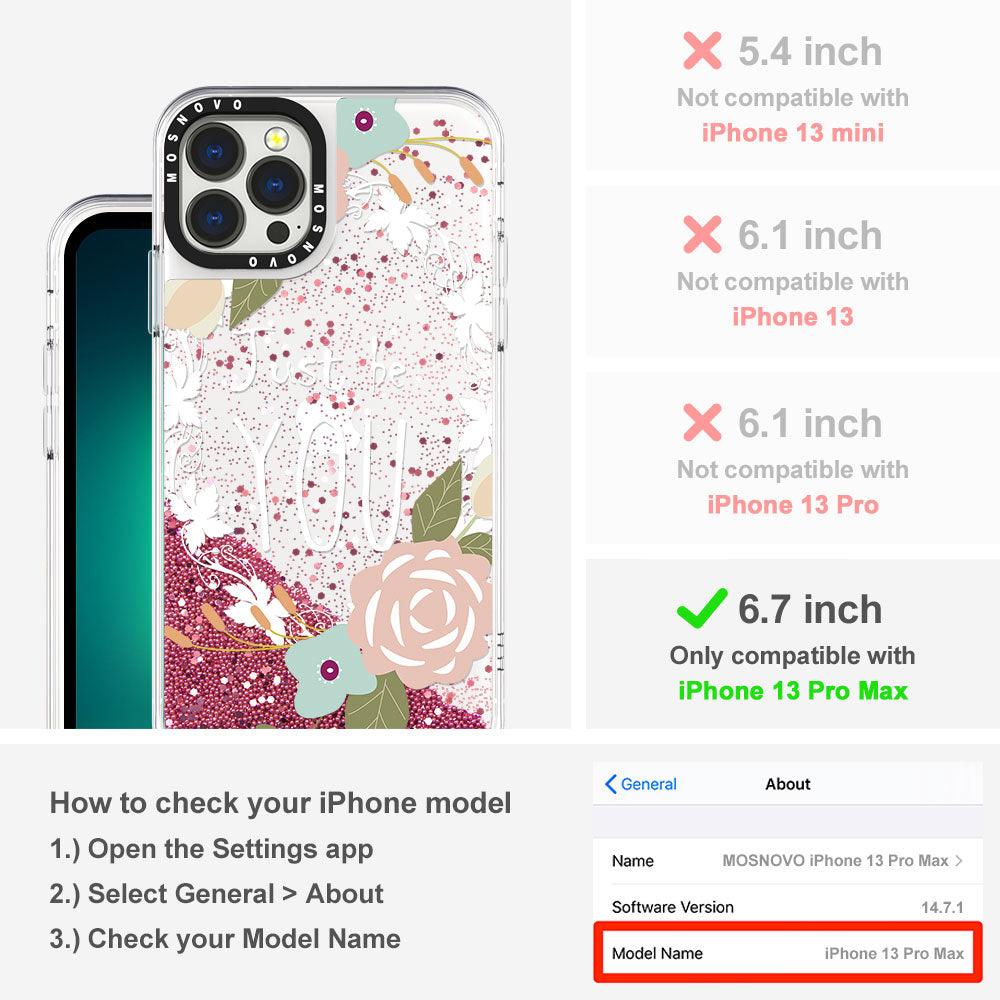
Task: Click the pink rose illustration on the case
Action: (x=421, y=610)
